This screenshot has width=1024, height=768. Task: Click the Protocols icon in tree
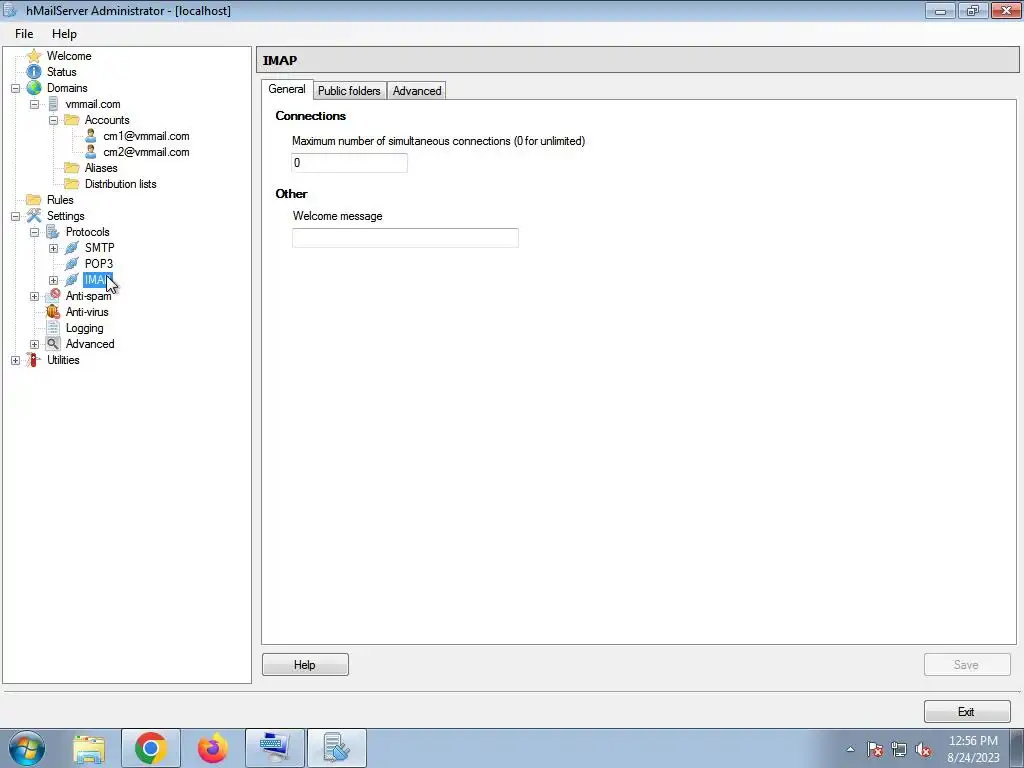[x=53, y=232]
